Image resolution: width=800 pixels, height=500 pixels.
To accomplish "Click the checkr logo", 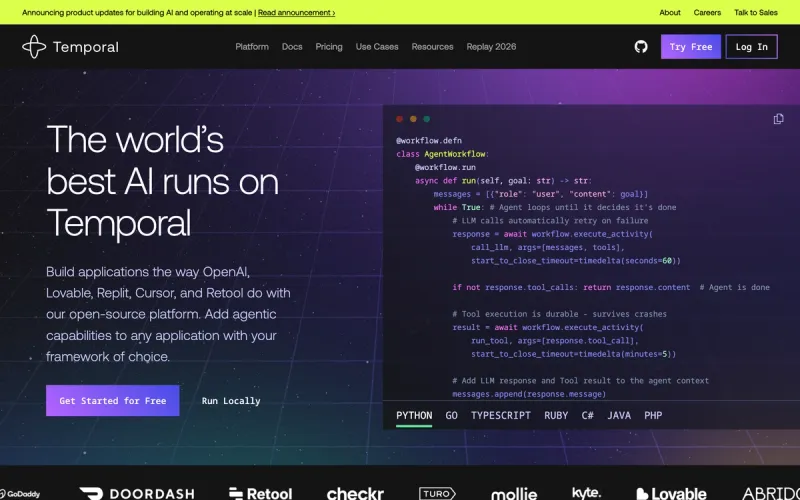I will tap(355, 493).
